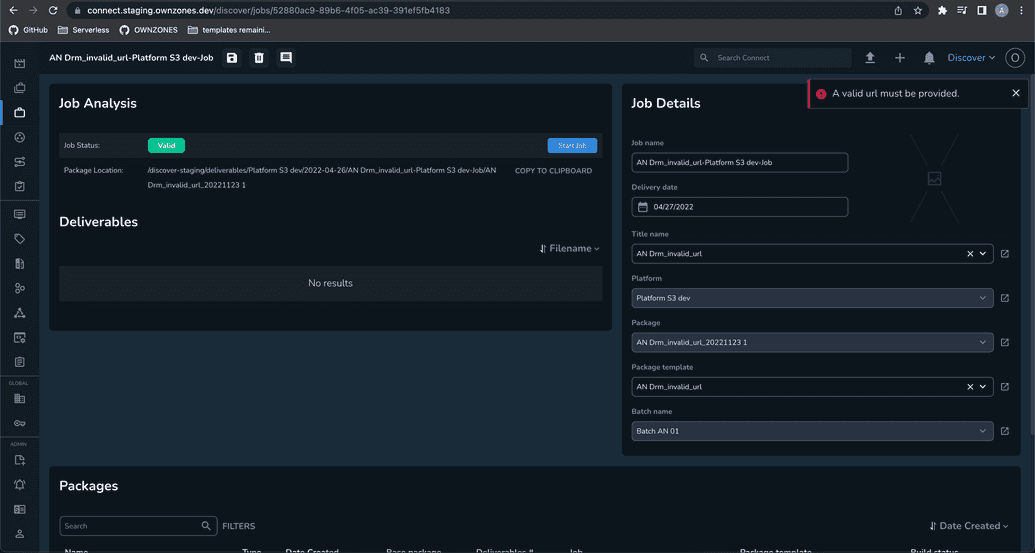Open Date Created sort dropdown in Packages

coord(969,526)
